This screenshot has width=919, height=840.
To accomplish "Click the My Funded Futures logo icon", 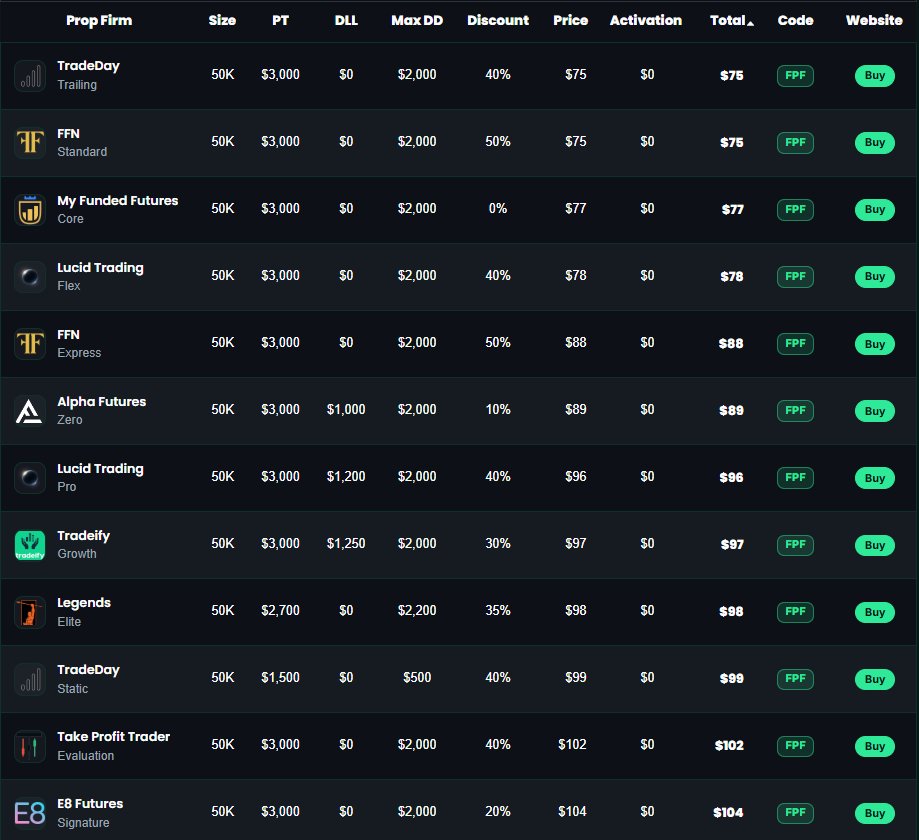I will 30,209.
